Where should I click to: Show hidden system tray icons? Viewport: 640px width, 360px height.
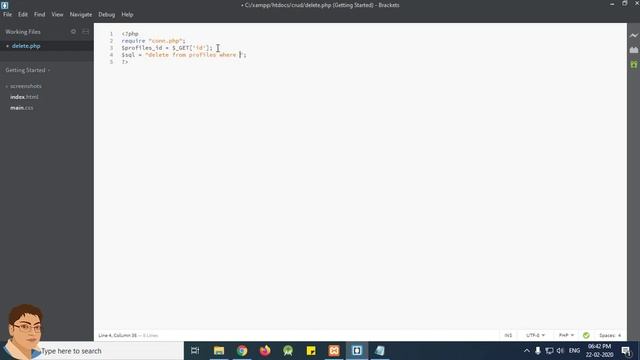tap(527, 351)
